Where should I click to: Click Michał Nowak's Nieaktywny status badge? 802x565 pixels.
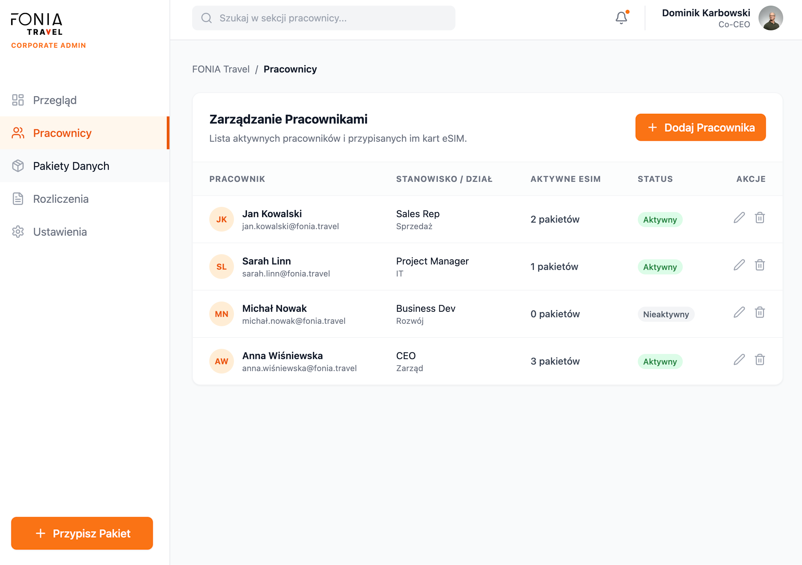tap(666, 314)
